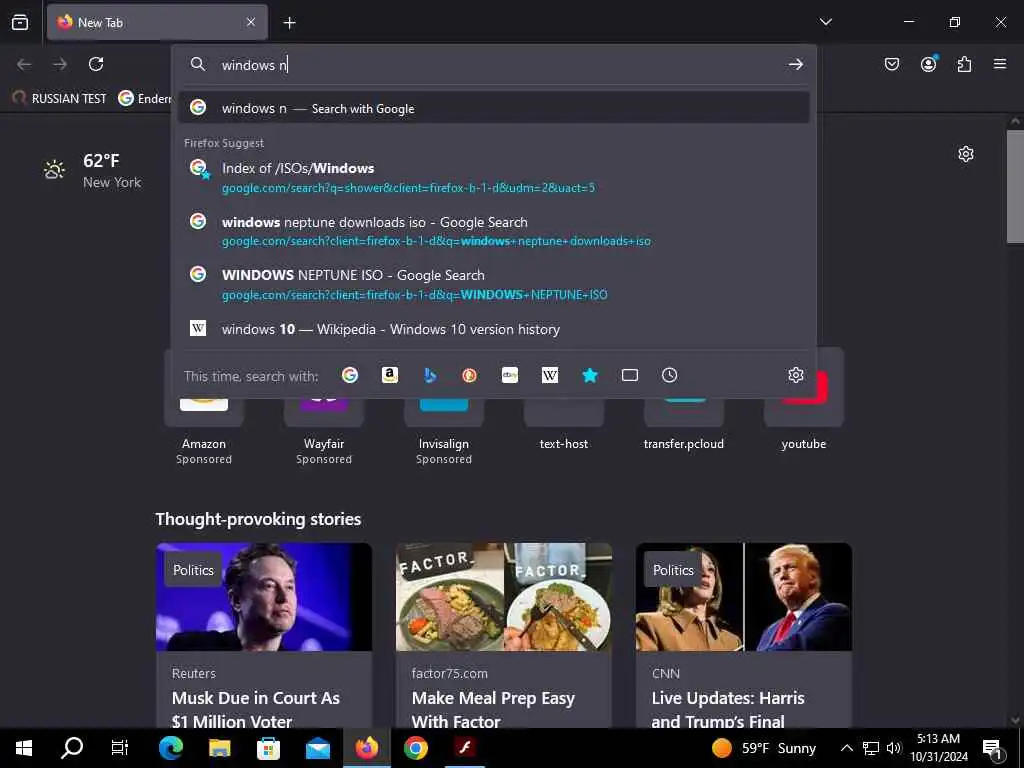Open File Explorer from taskbar
The image size is (1024, 768).
[x=219, y=748]
